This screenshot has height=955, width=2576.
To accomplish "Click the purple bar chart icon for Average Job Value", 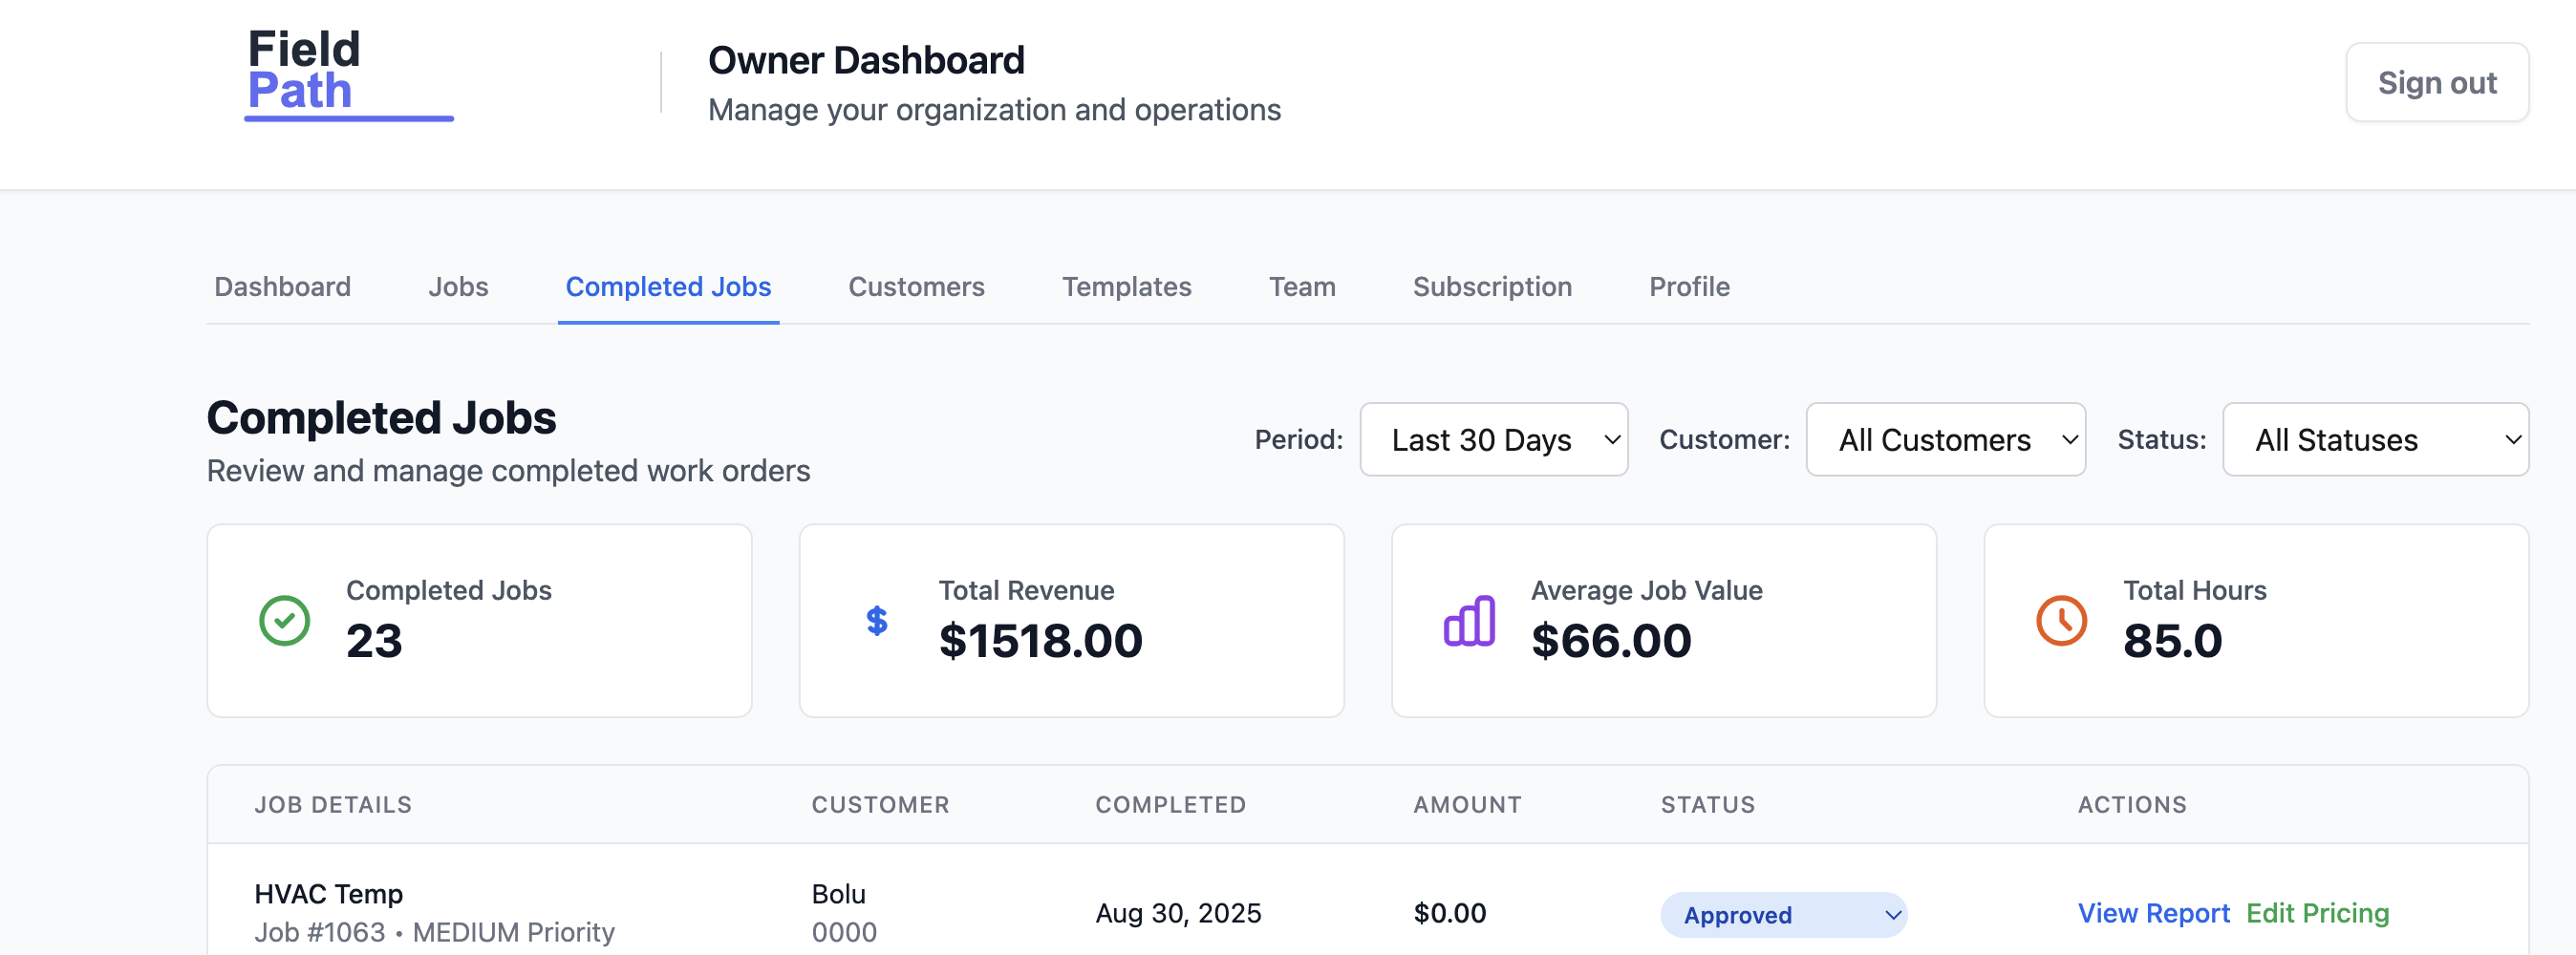I will (x=1468, y=620).
